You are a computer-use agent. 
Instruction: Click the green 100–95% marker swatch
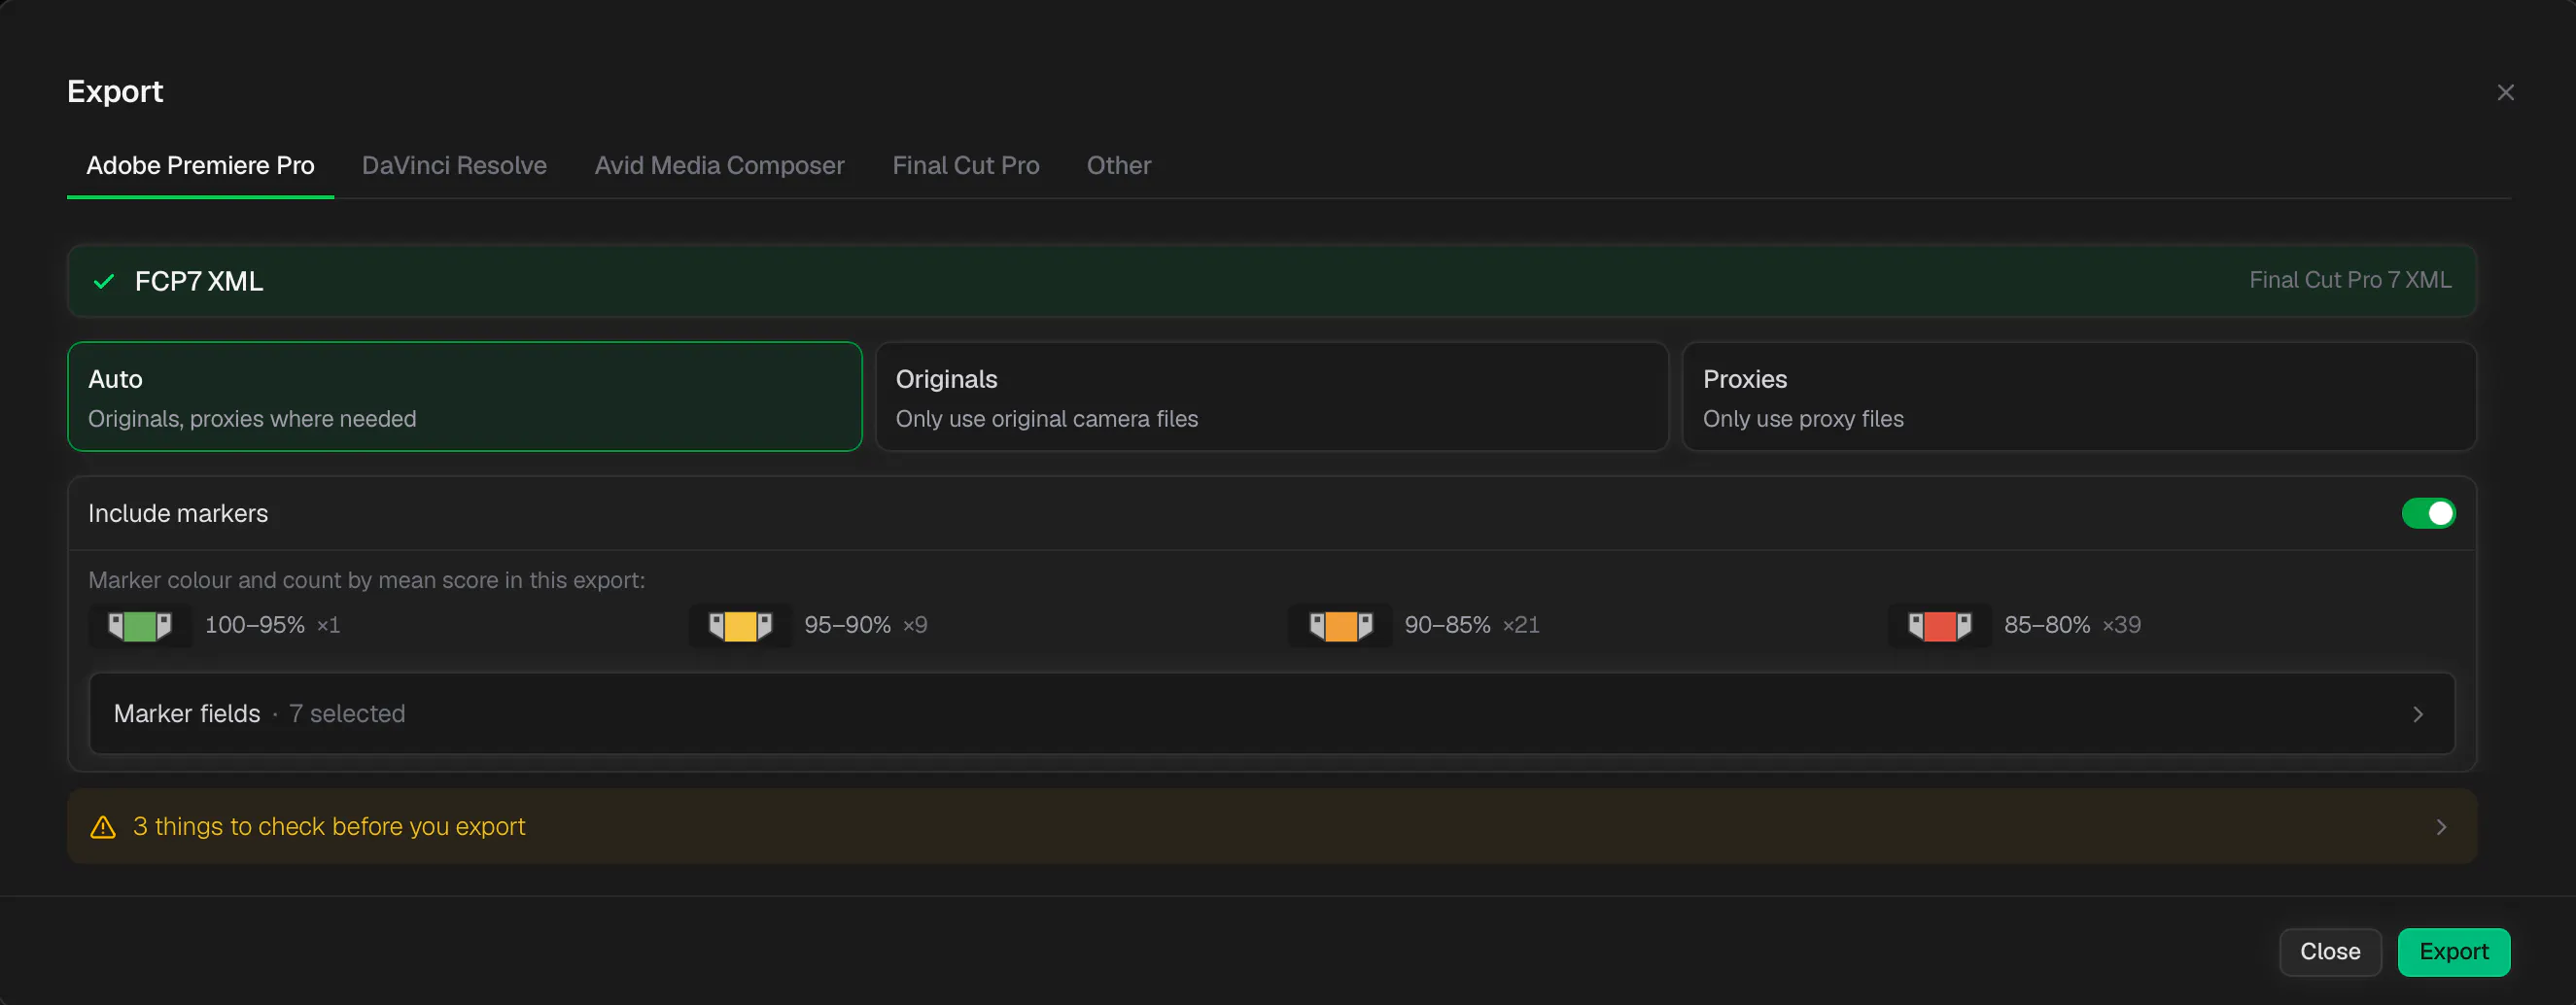(140, 626)
